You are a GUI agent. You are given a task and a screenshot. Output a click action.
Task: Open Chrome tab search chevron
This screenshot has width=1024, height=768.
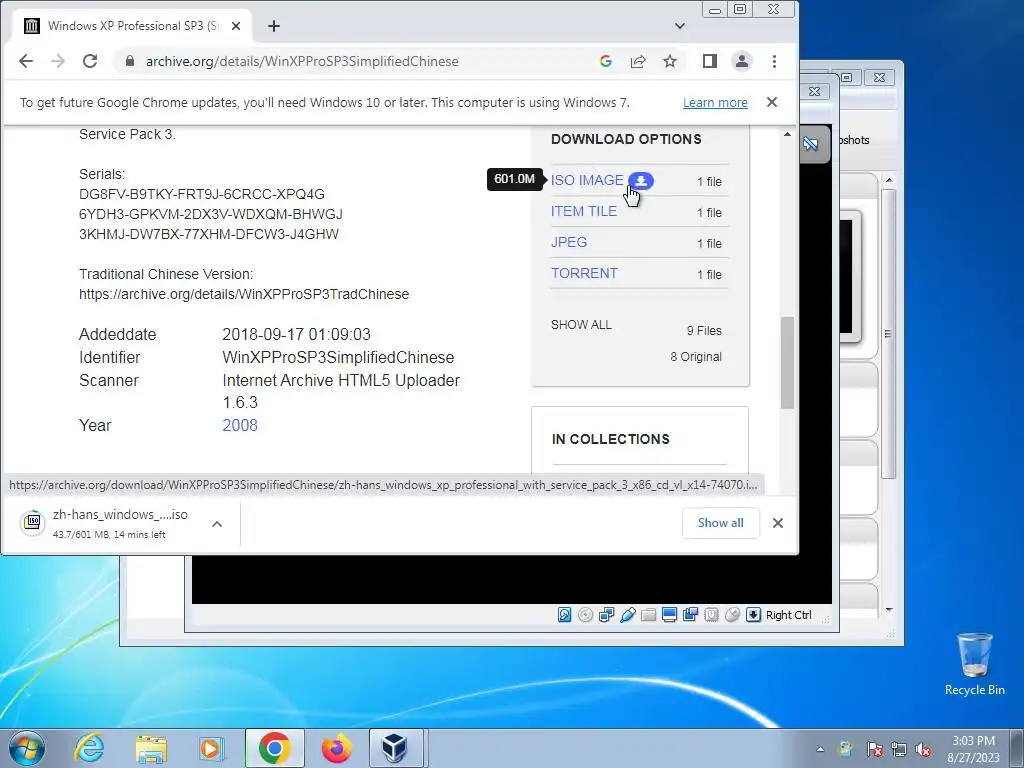click(680, 26)
